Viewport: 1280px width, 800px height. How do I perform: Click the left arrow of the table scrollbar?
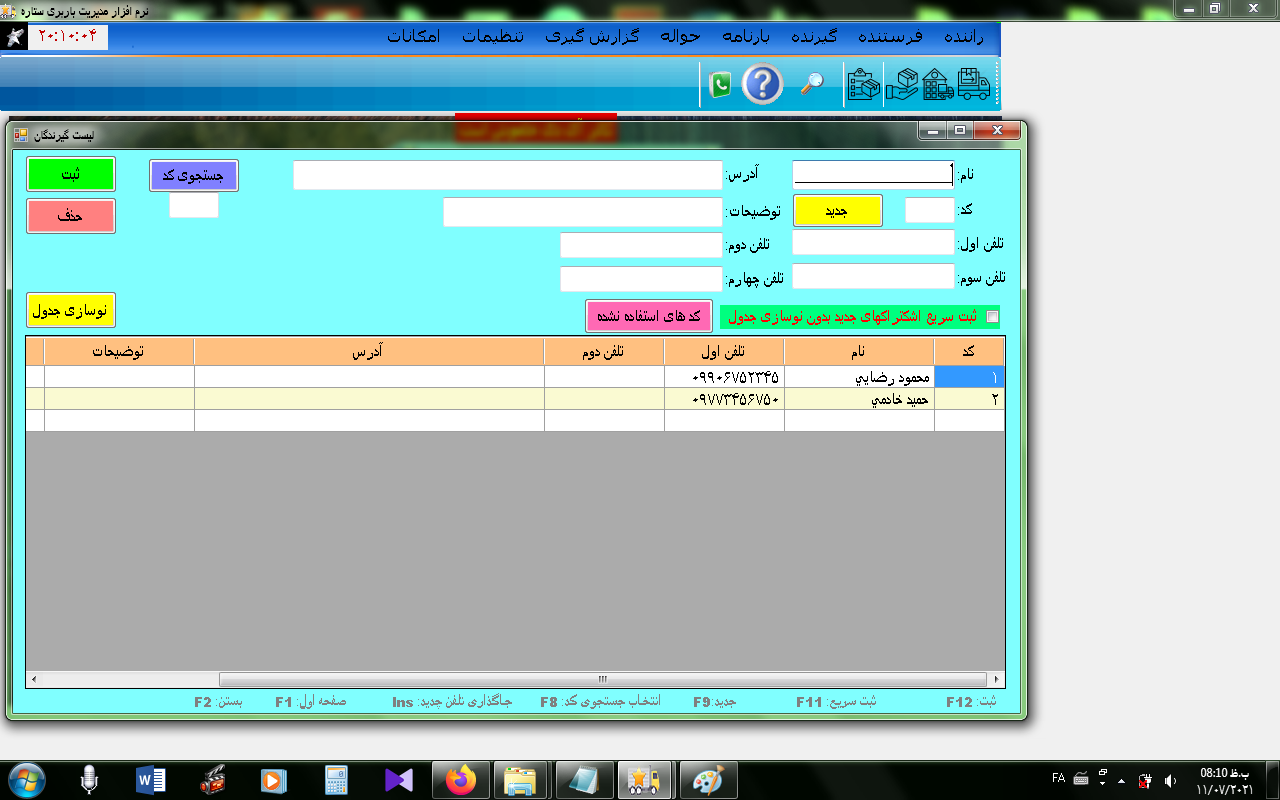coord(34,679)
